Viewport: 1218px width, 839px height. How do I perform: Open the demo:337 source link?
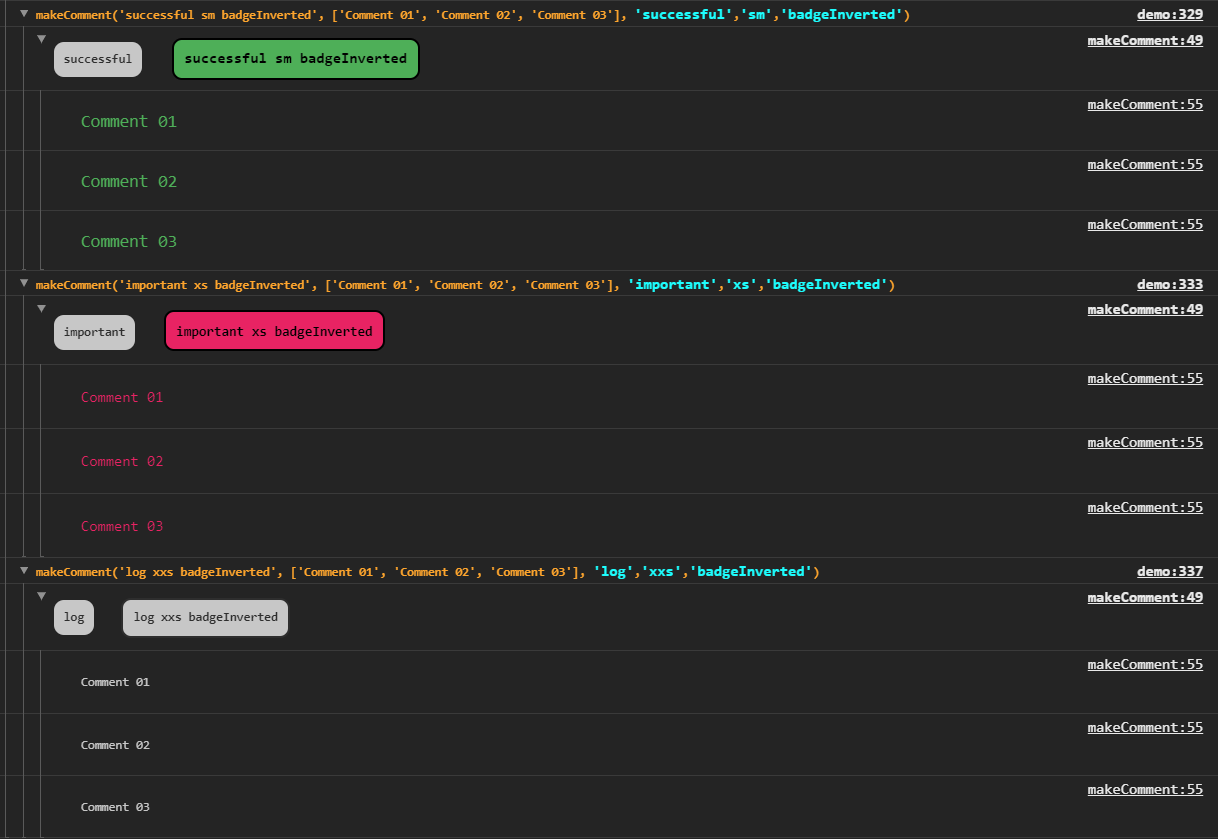1170,571
